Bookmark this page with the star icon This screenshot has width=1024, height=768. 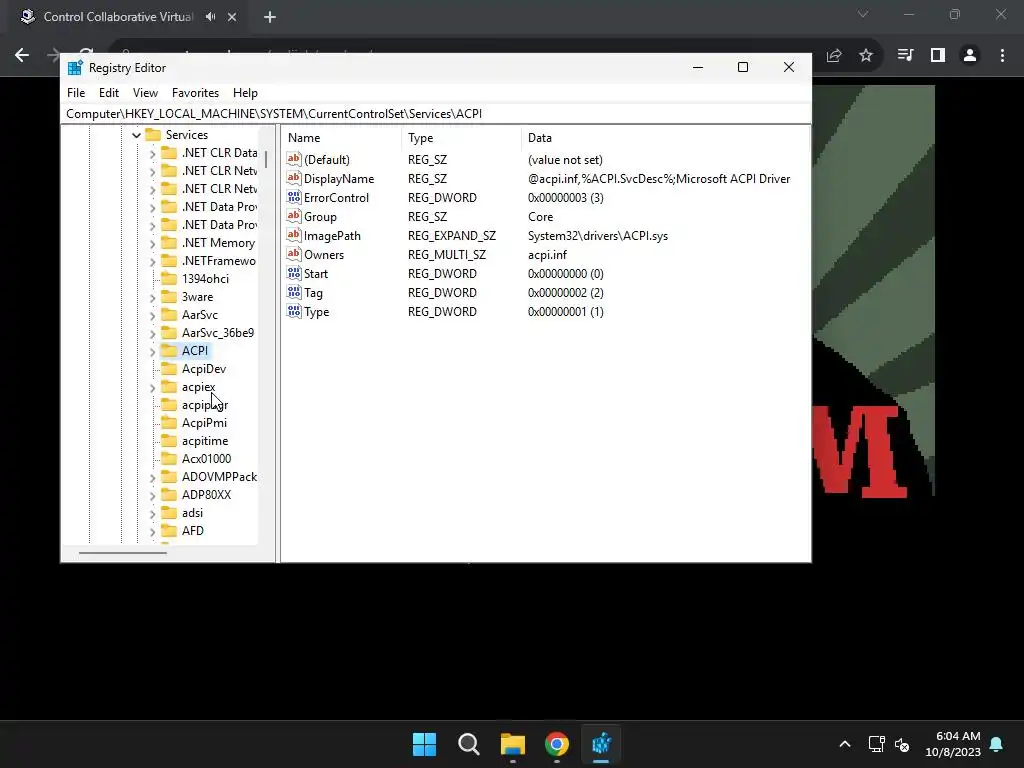(866, 56)
